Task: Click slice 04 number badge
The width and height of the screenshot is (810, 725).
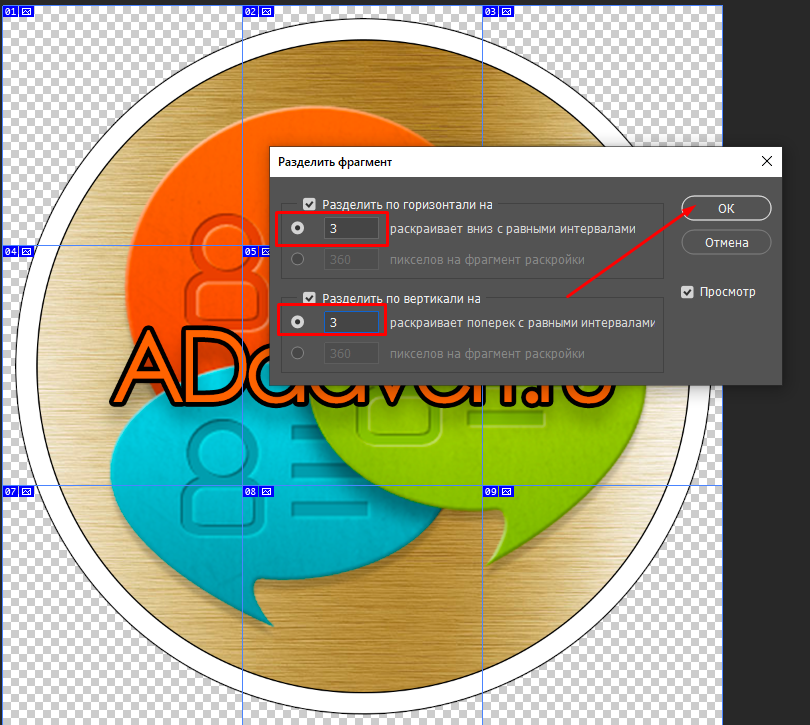Action: click(x=10, y=252)
